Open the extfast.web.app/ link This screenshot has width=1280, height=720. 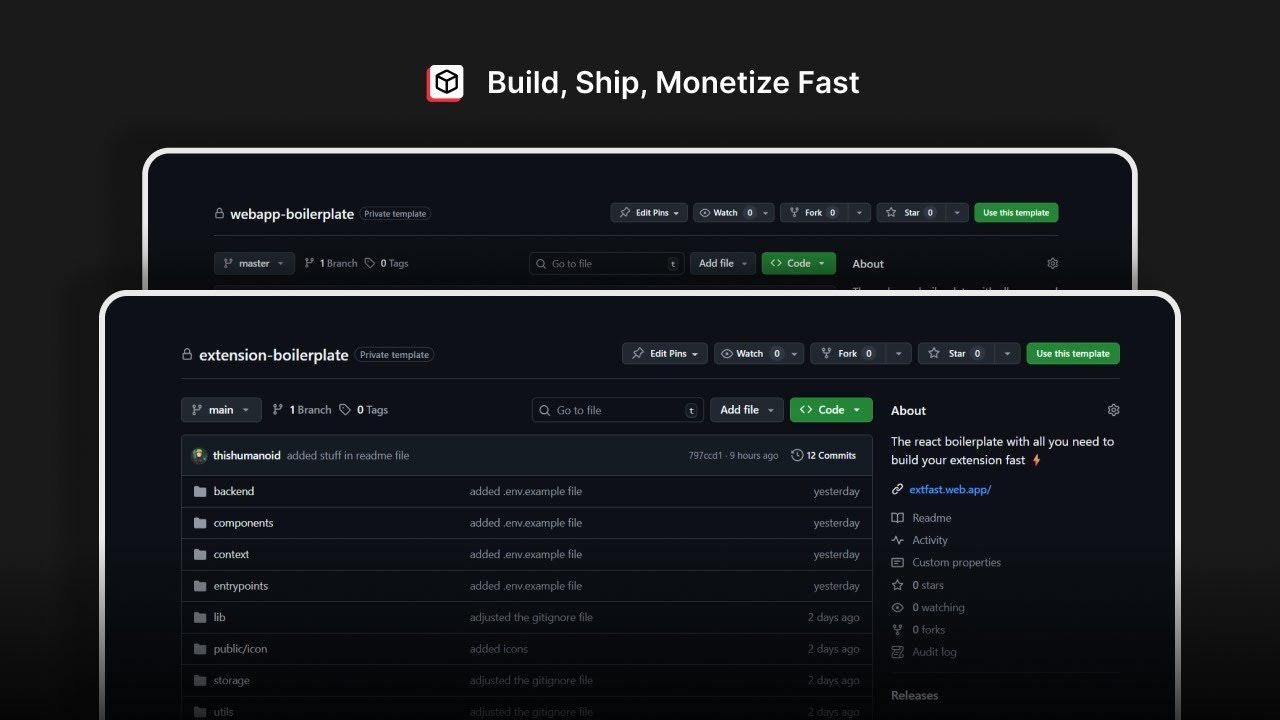(950, 490)
